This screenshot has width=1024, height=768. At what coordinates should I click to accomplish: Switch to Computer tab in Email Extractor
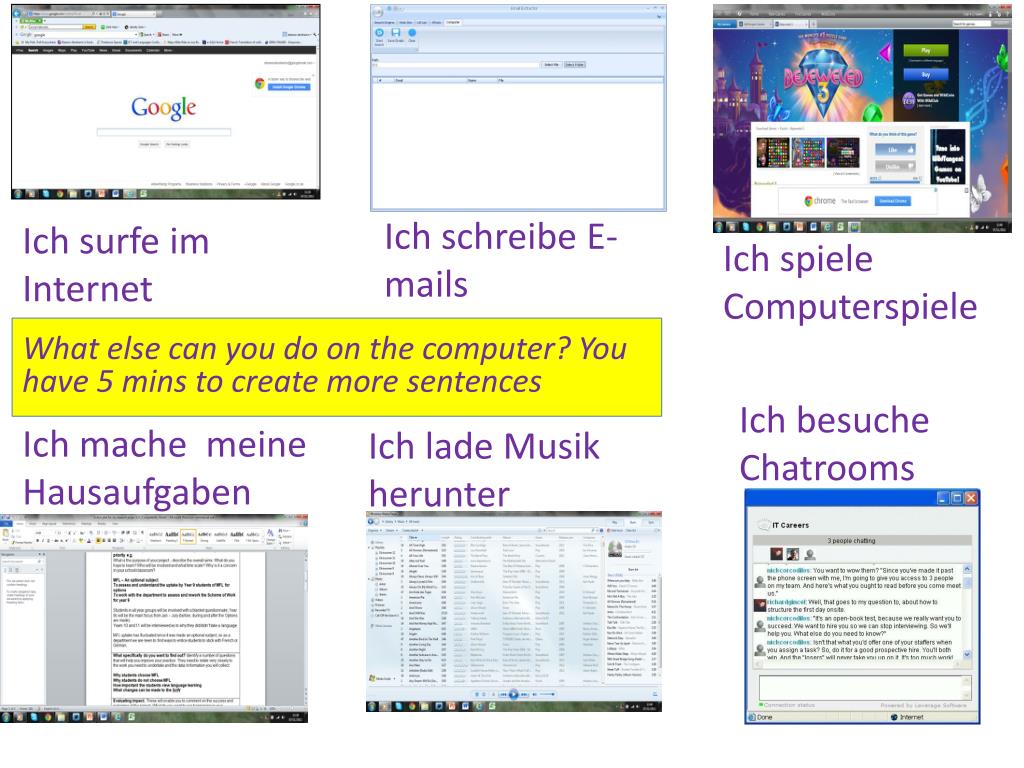(x=453, y=22)
